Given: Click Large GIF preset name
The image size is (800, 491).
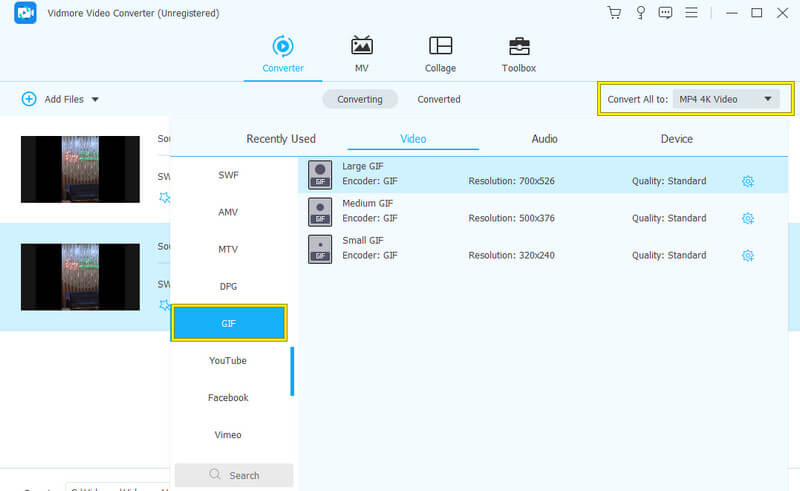Looking at the screenshot, I should tap(362, 166).
